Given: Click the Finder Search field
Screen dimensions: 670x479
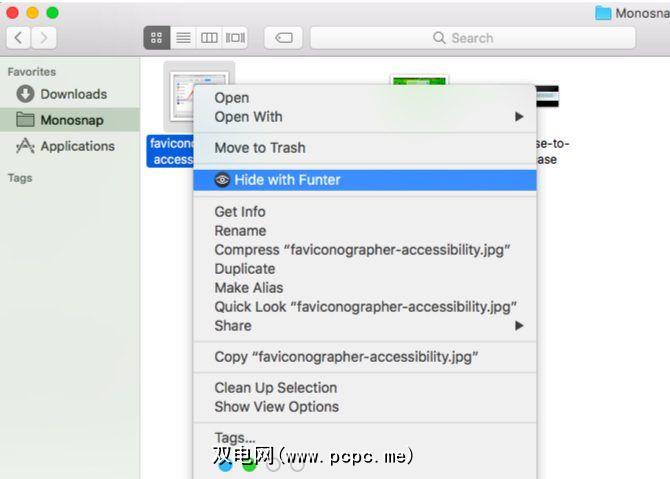Looking at the screenshot, I should (473, 38).
